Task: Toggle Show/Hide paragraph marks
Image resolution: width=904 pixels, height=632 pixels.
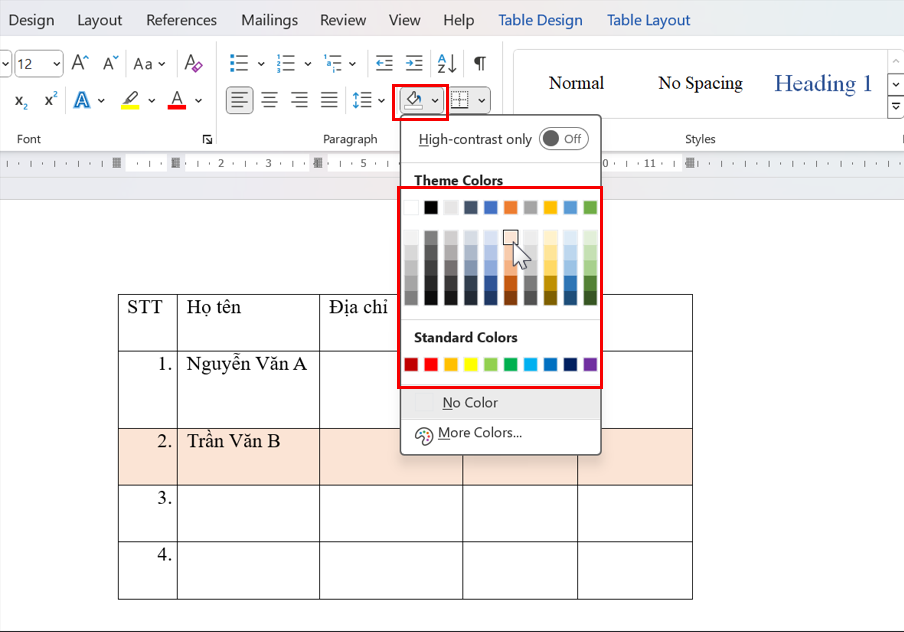Action: (480, 64)
